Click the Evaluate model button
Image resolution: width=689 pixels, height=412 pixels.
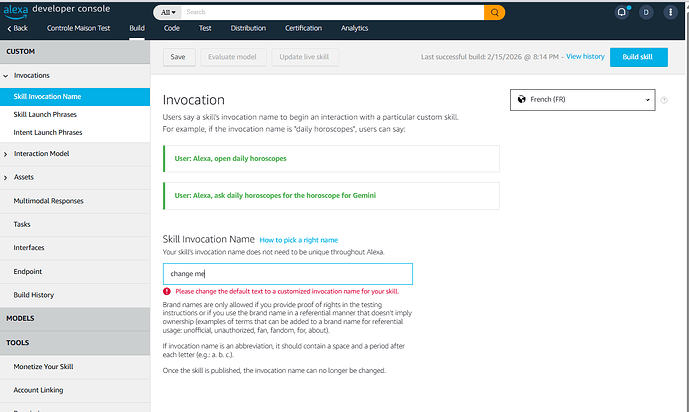point(232,57)
